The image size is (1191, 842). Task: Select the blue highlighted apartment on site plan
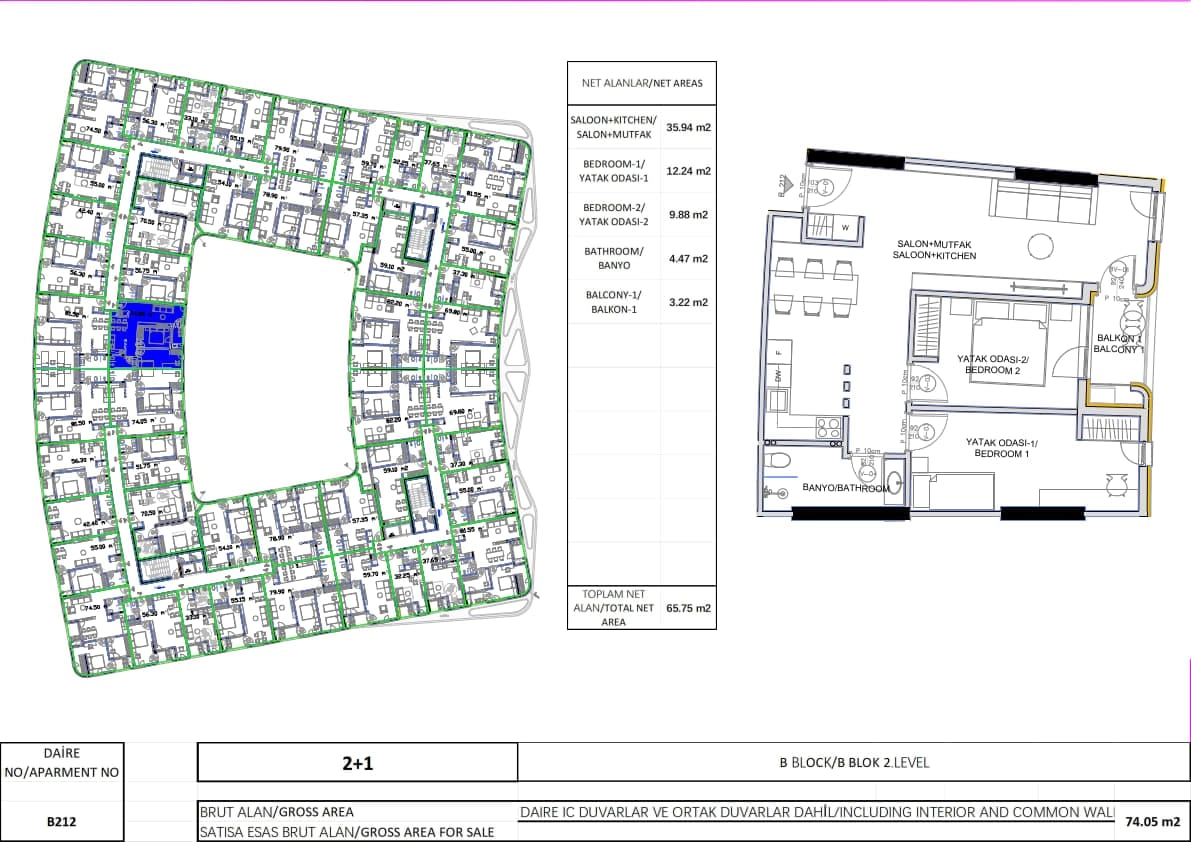click(148, 336)
